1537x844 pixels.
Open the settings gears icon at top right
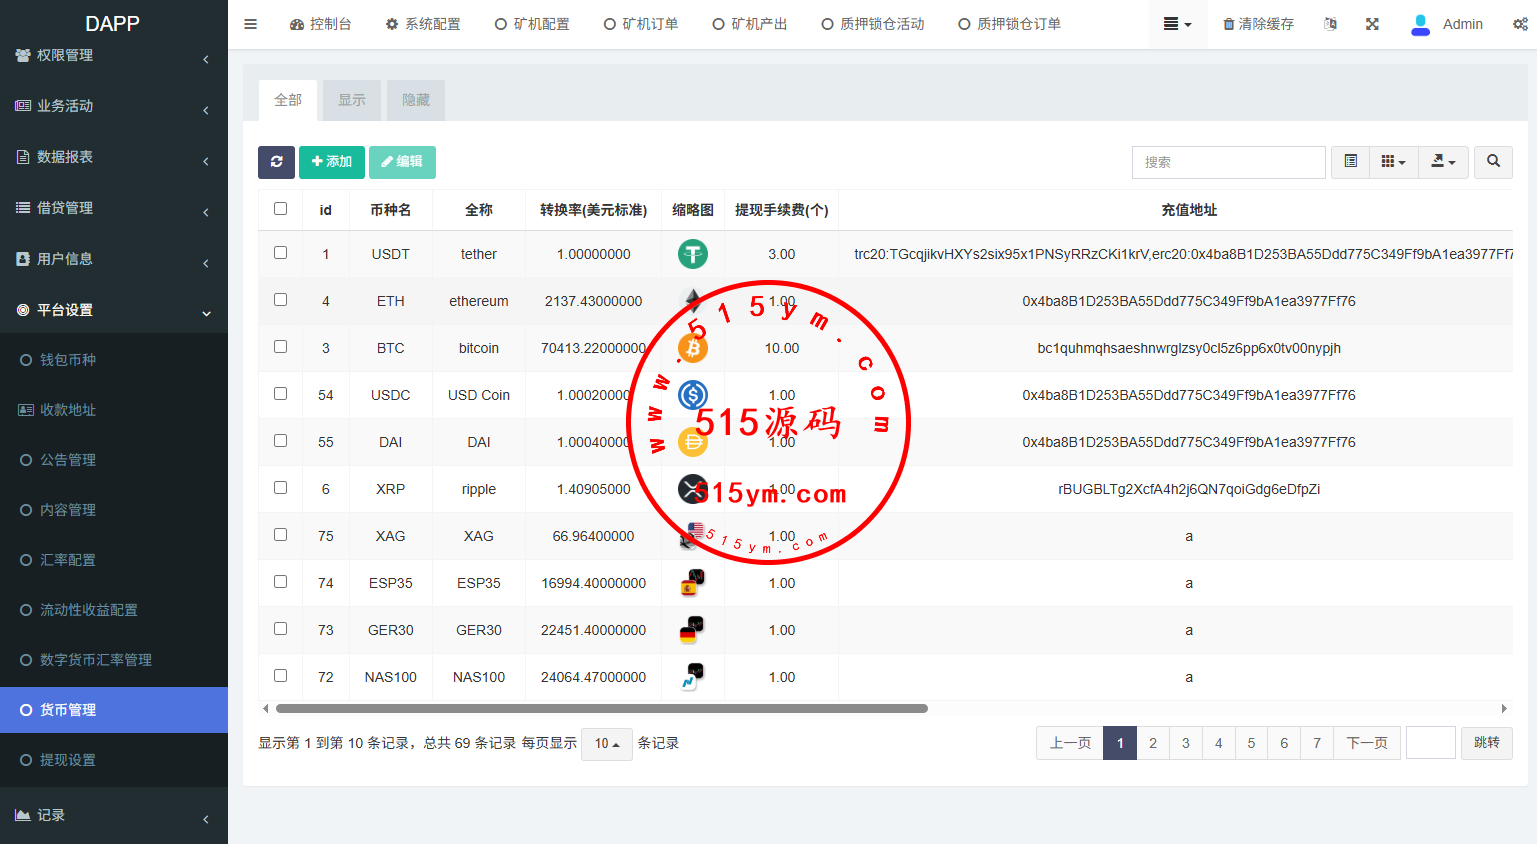click(1519, 24)
